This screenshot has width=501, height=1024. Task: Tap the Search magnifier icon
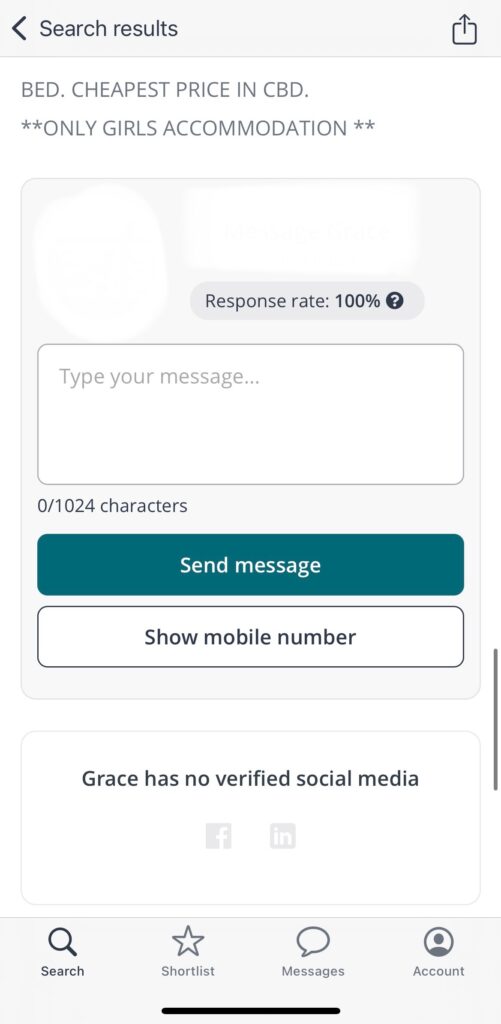pyautogui.click(x=63, y=941)
